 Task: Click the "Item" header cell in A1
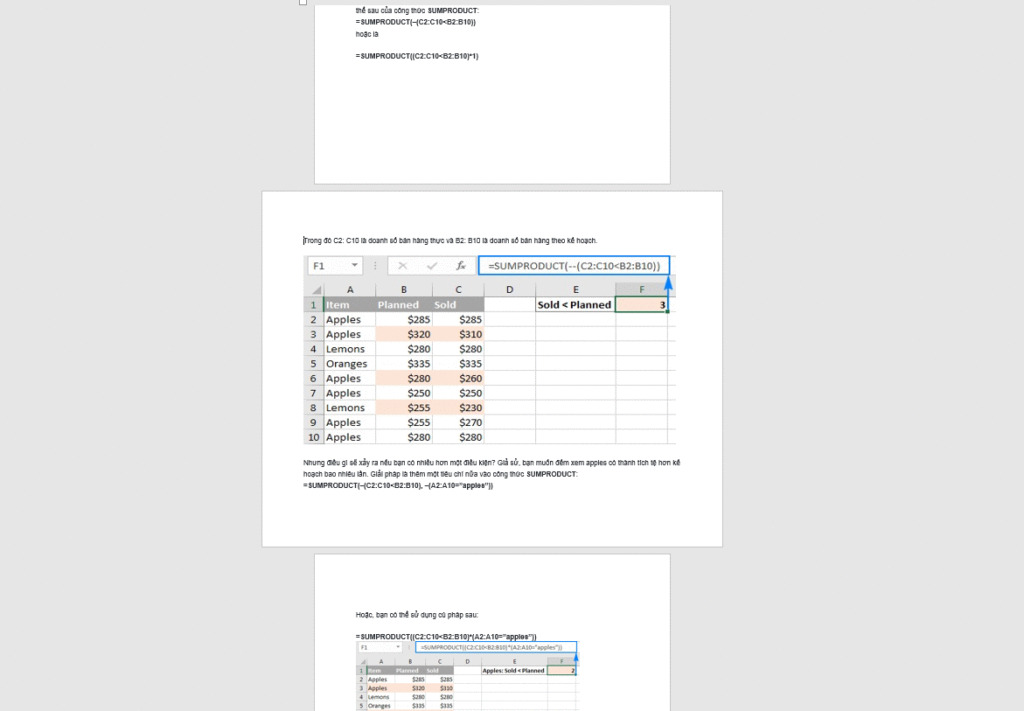pyautogui.click(x=349, y=305)
